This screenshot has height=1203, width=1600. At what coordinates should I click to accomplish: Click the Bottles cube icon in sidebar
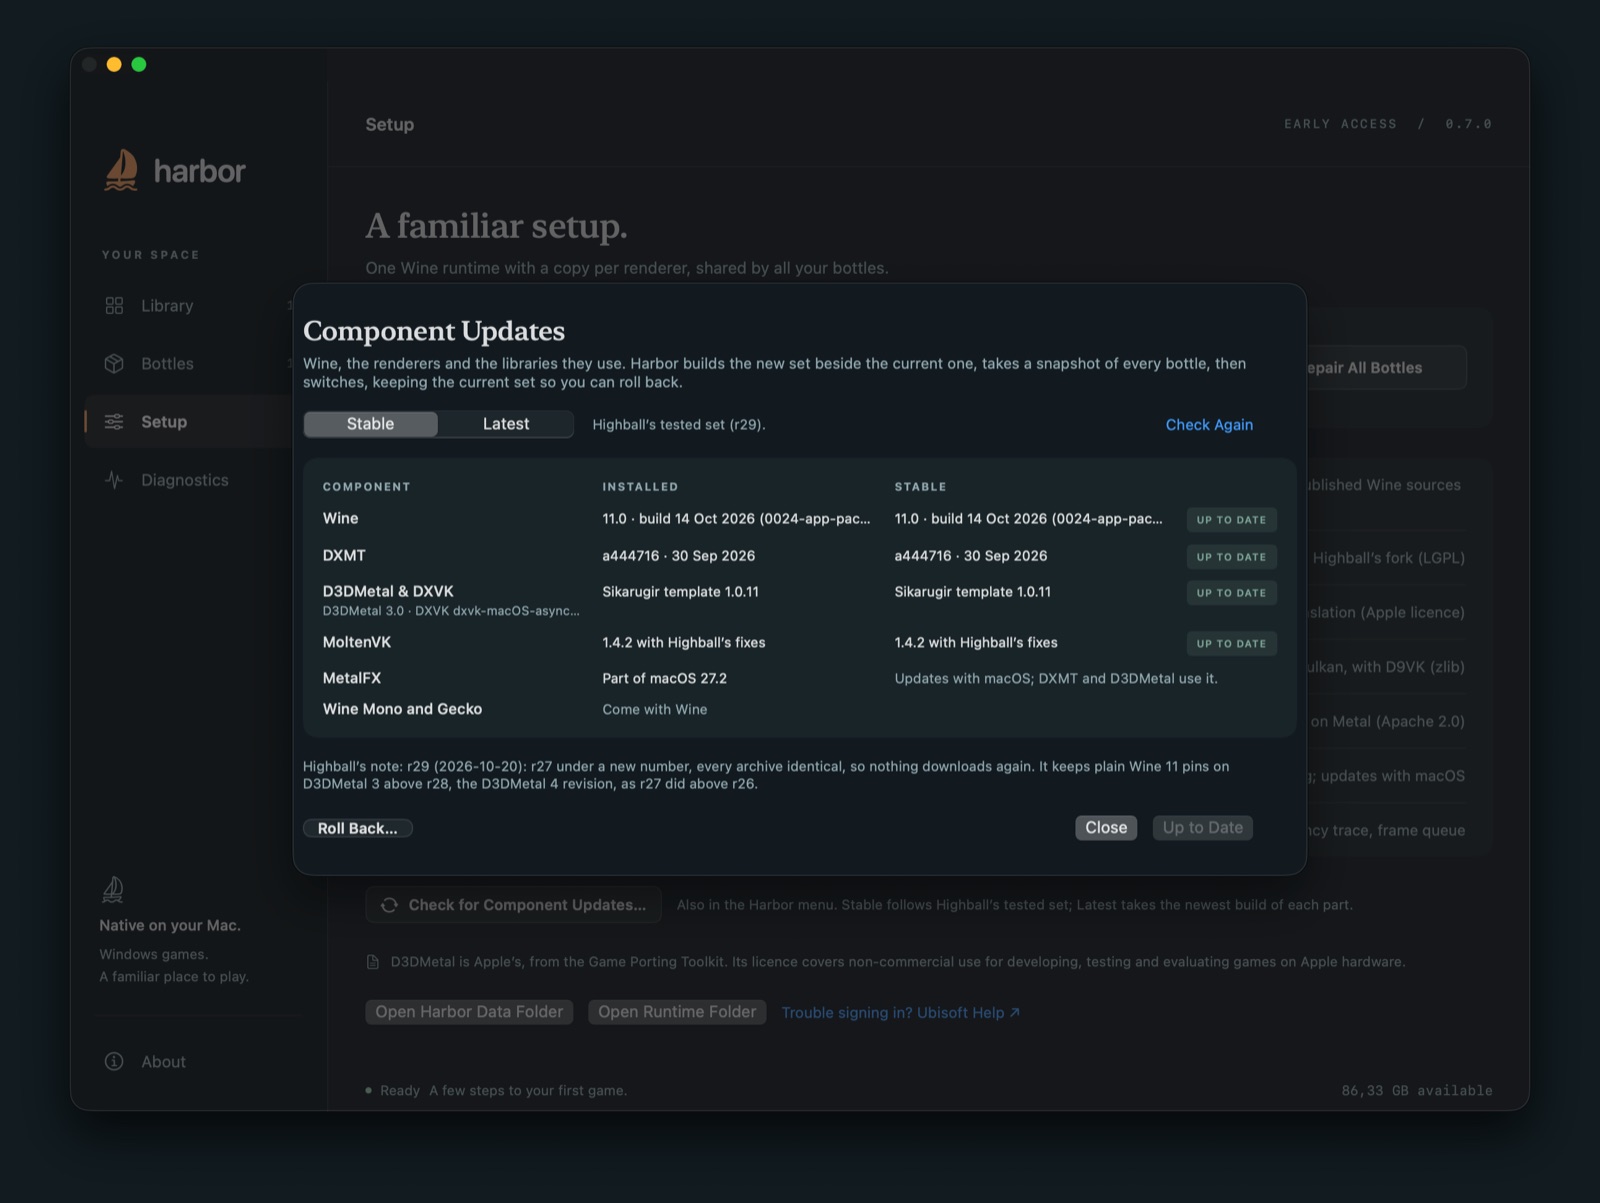114,363
